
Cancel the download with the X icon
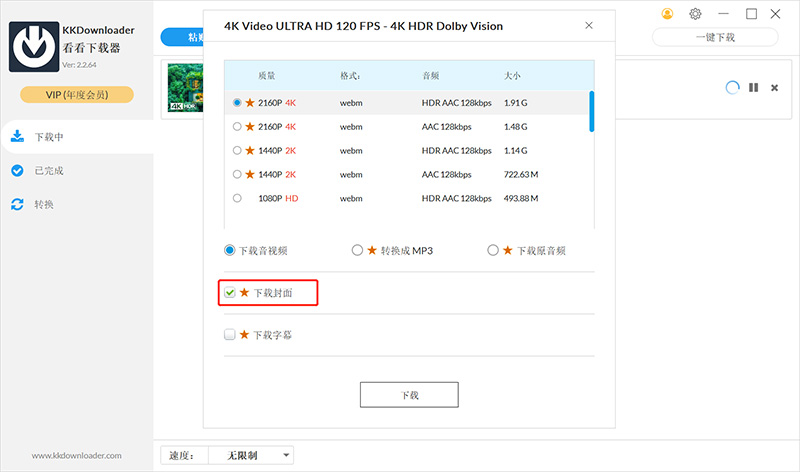(774, 88)
